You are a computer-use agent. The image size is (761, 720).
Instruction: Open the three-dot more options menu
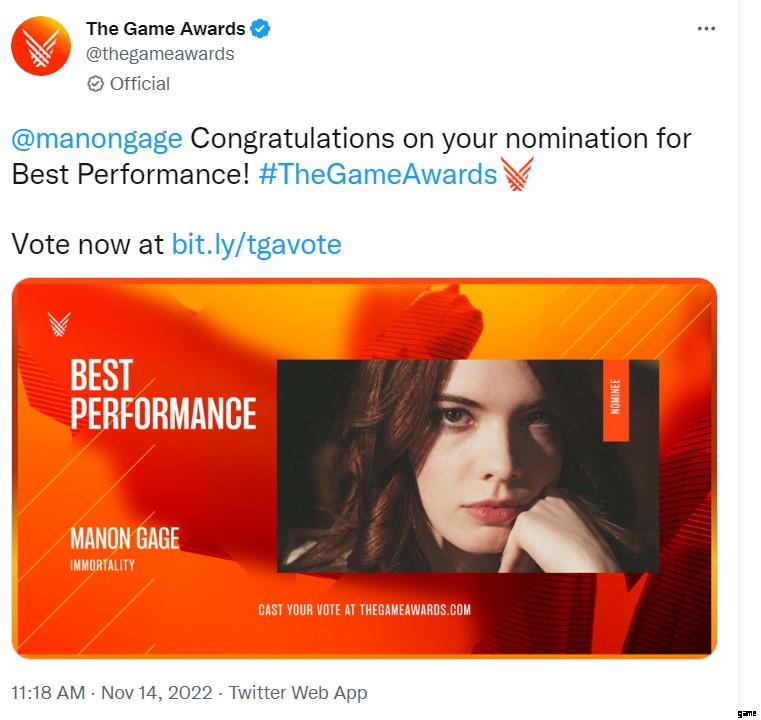[x=706, y=28]
